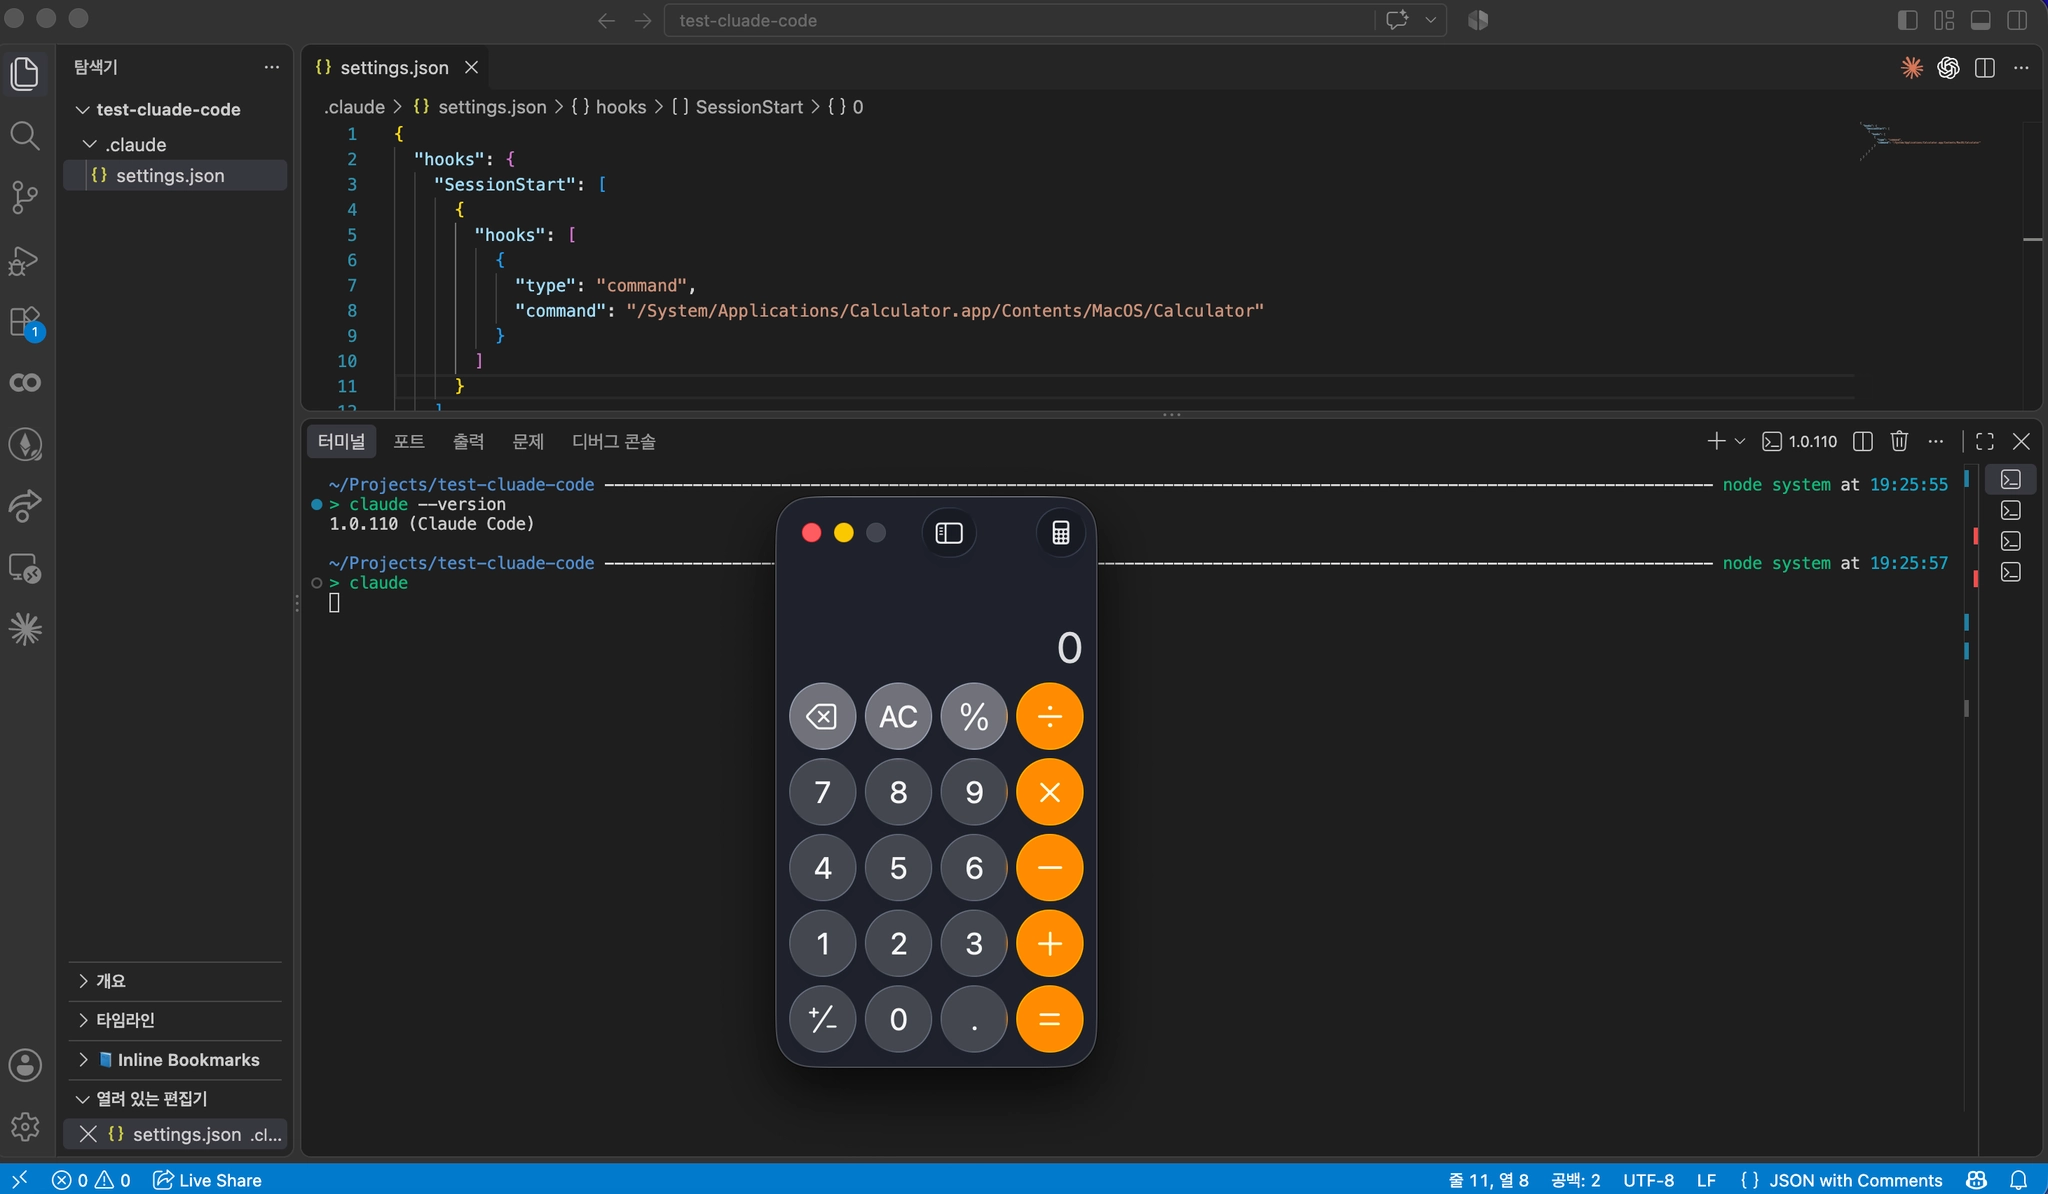This screenshot has height=1194, width=2048.
Task: Toggle the primary sidebar layout button
Action: (1907, 20)
